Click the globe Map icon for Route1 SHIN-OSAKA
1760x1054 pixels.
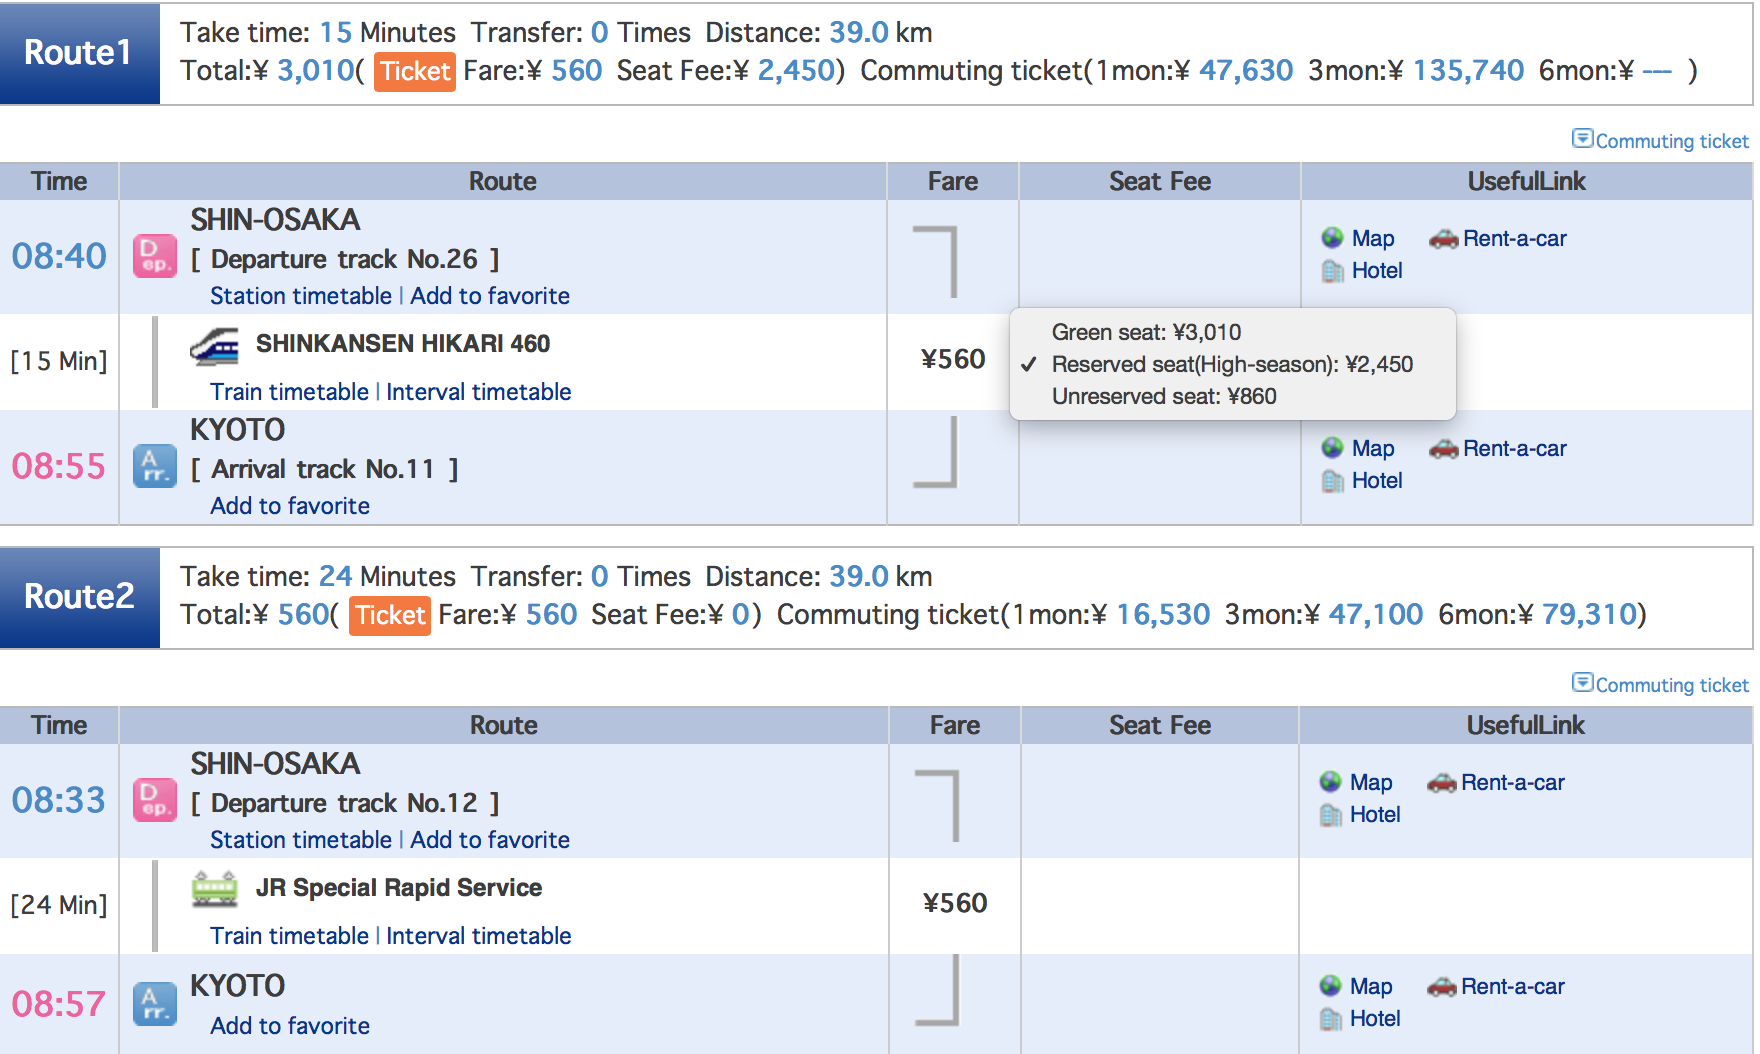tap(1332, 238)
